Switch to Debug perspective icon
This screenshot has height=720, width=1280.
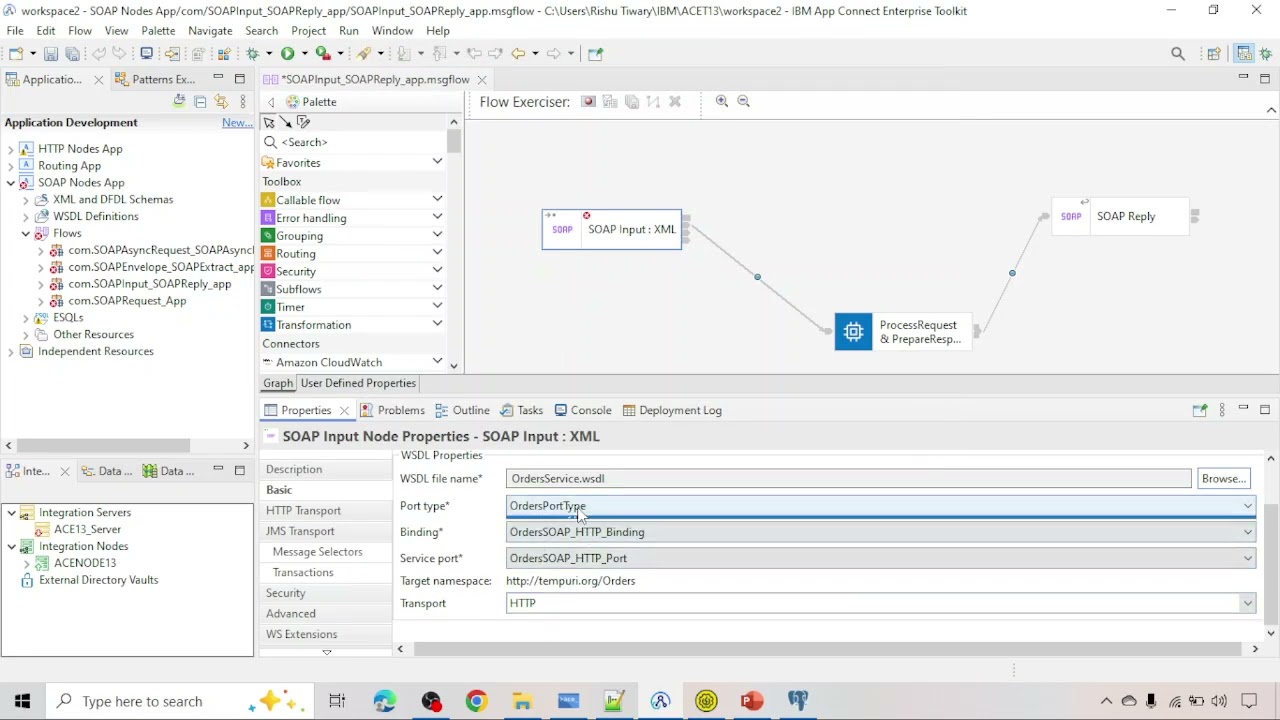click(1266, 54)
